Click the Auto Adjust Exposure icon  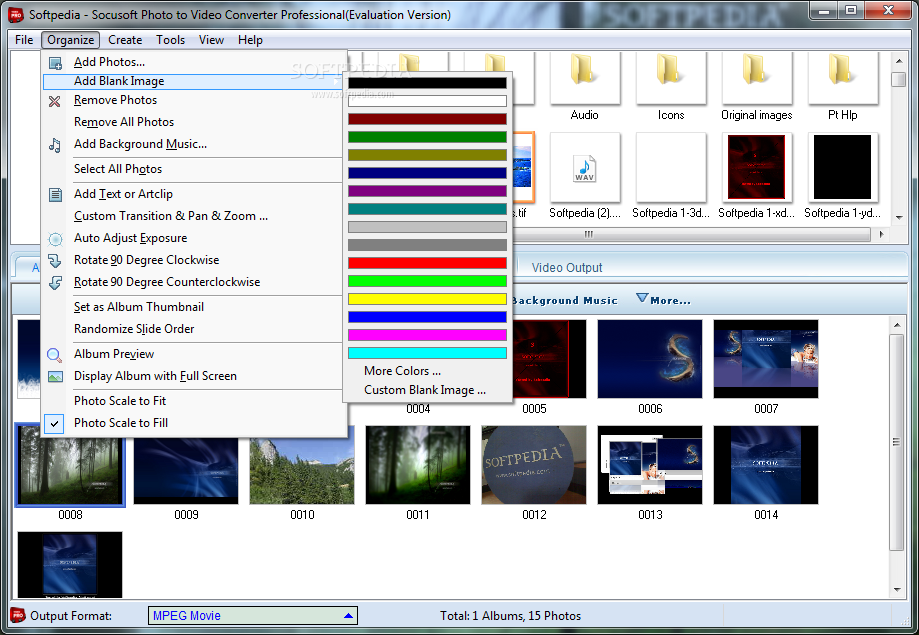[x=55, y=239]
